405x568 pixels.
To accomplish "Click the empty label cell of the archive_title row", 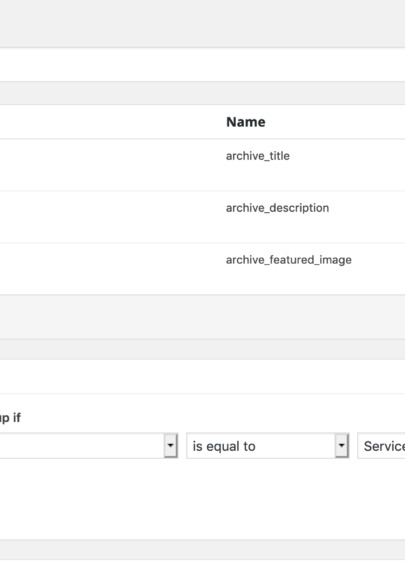I will pos(109,165).
